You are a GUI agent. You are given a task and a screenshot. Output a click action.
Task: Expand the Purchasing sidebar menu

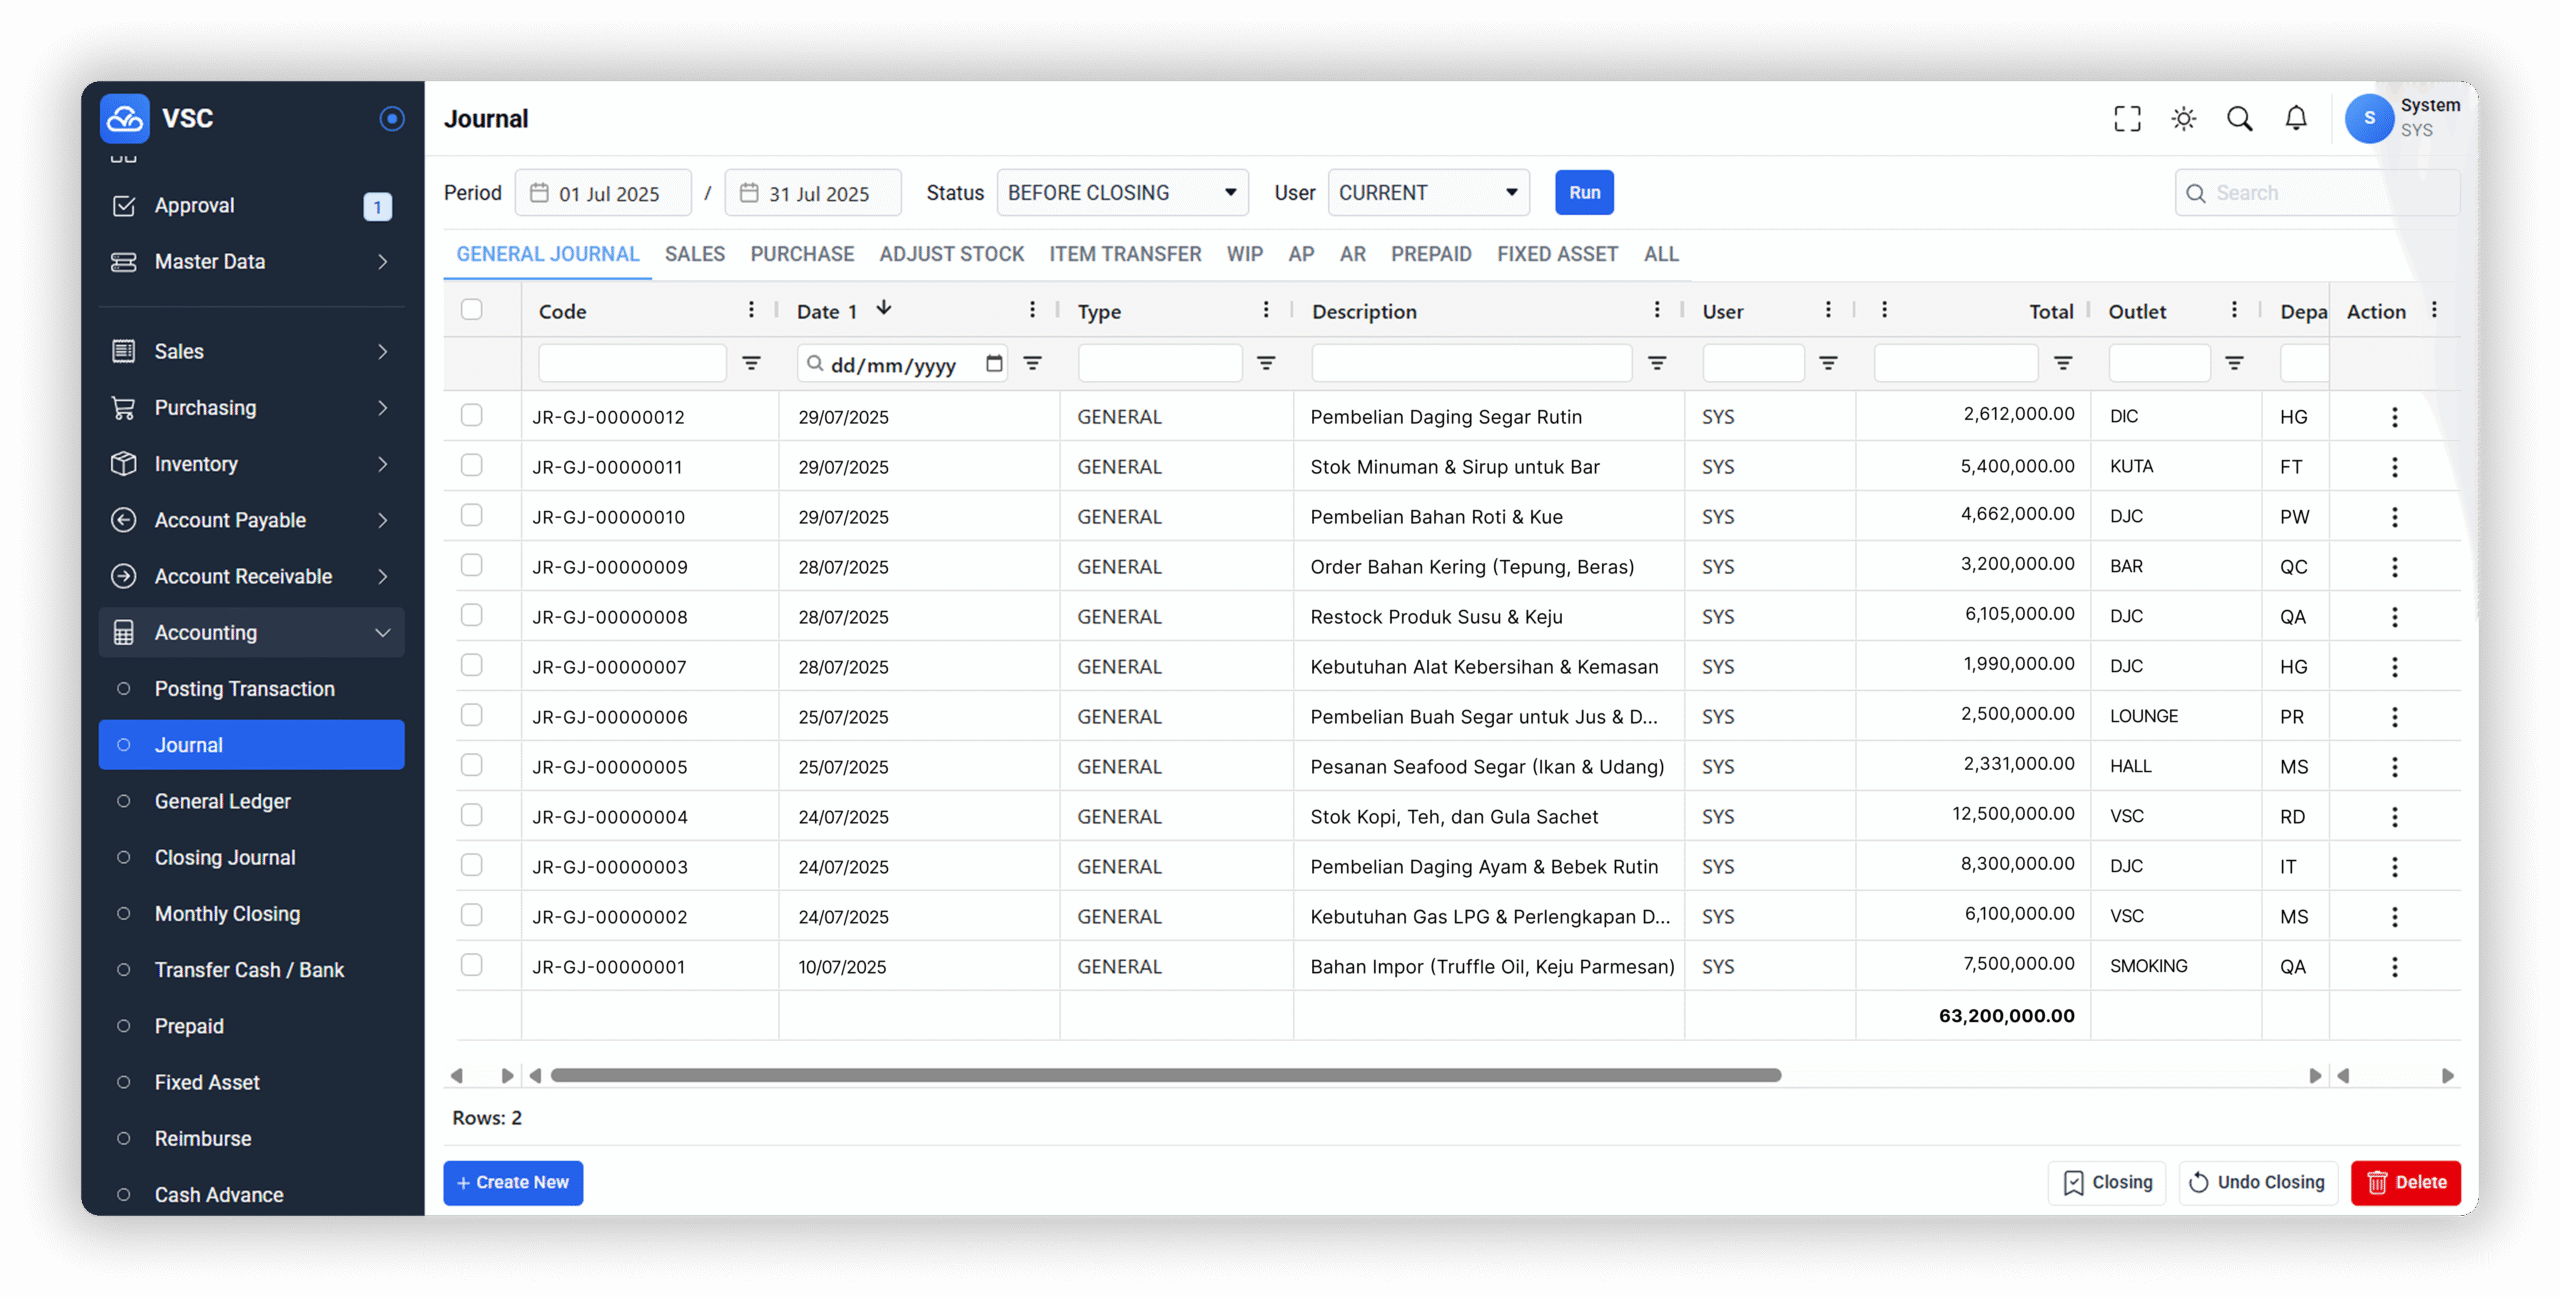[251, 408]
